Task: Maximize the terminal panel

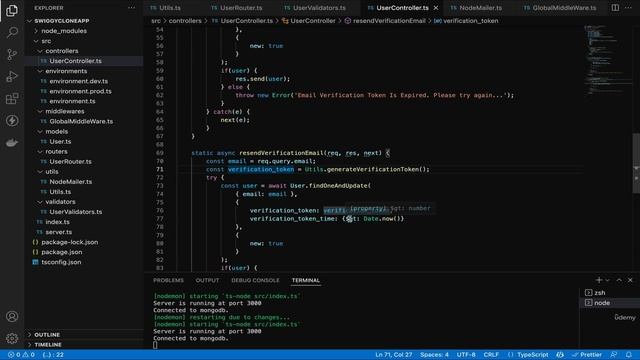Action: tap(619, 280)
